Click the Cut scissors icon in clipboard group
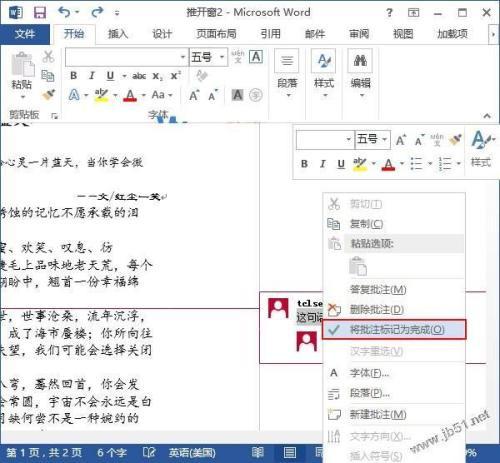 (x=48, y=57)
